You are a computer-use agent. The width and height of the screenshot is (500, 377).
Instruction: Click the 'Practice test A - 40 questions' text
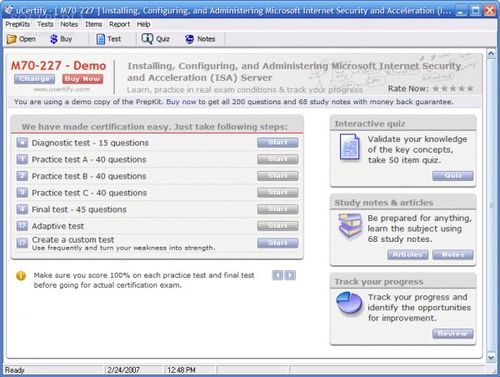pyautogui.click(x=89, y=160)
